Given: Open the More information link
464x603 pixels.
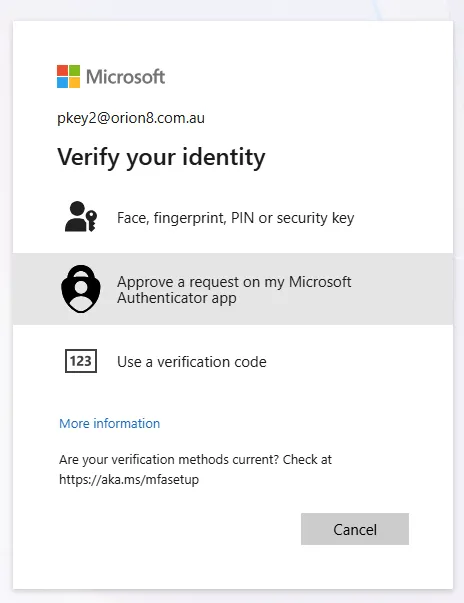Looking at the screenshot, I should (110, 423).
